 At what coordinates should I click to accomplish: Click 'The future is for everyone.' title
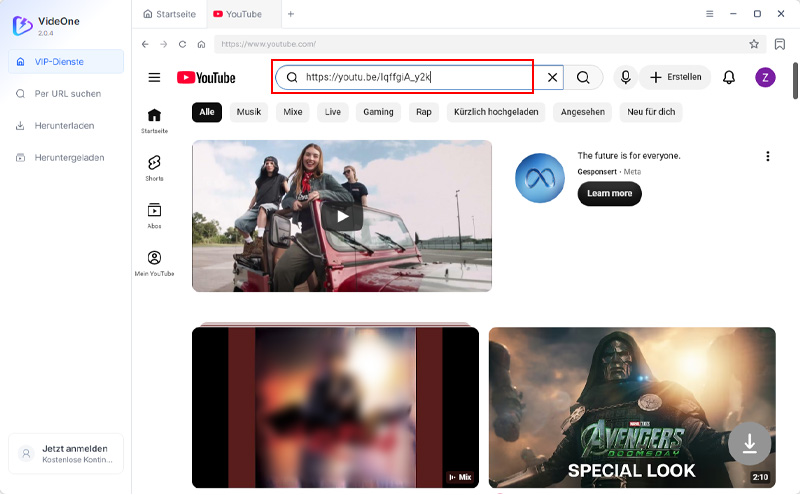[629, 156]
